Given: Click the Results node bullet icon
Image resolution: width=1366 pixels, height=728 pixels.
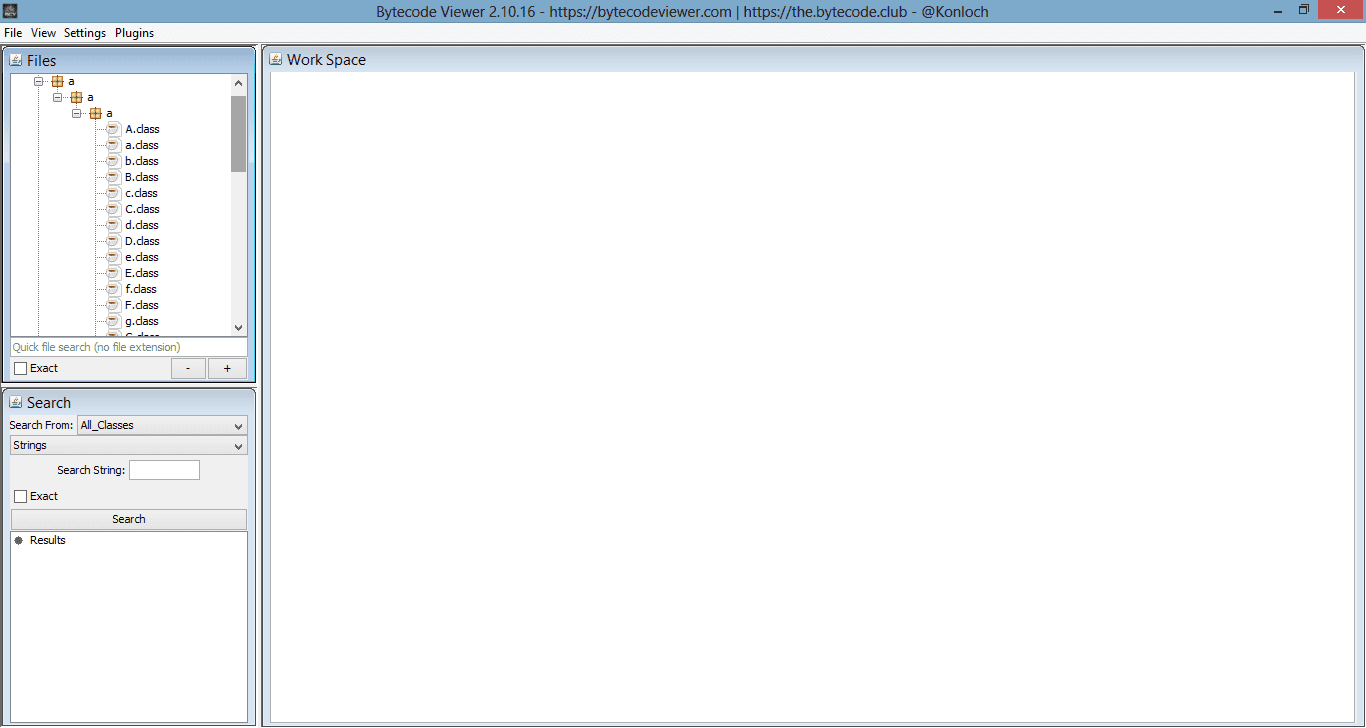Looking at the screenshot, I should (x=18, y=540).
